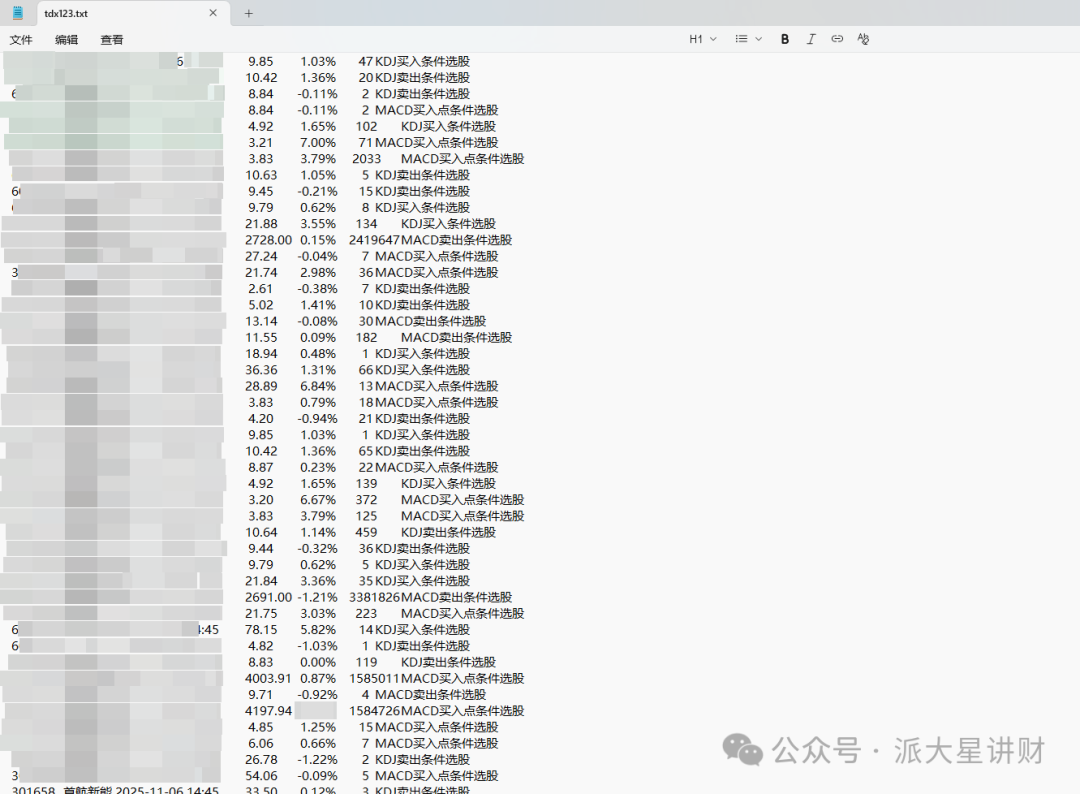Click MACD卖出条件选股 in the 2728.00 row
The image size is (1080, 794).
[x=457, y=240]
